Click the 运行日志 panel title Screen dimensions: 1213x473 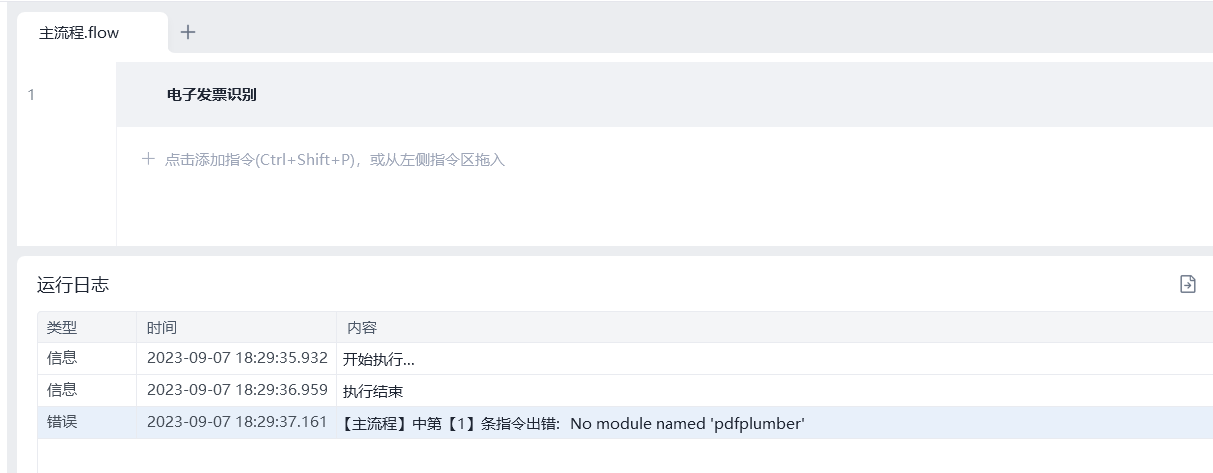[73, 285]
